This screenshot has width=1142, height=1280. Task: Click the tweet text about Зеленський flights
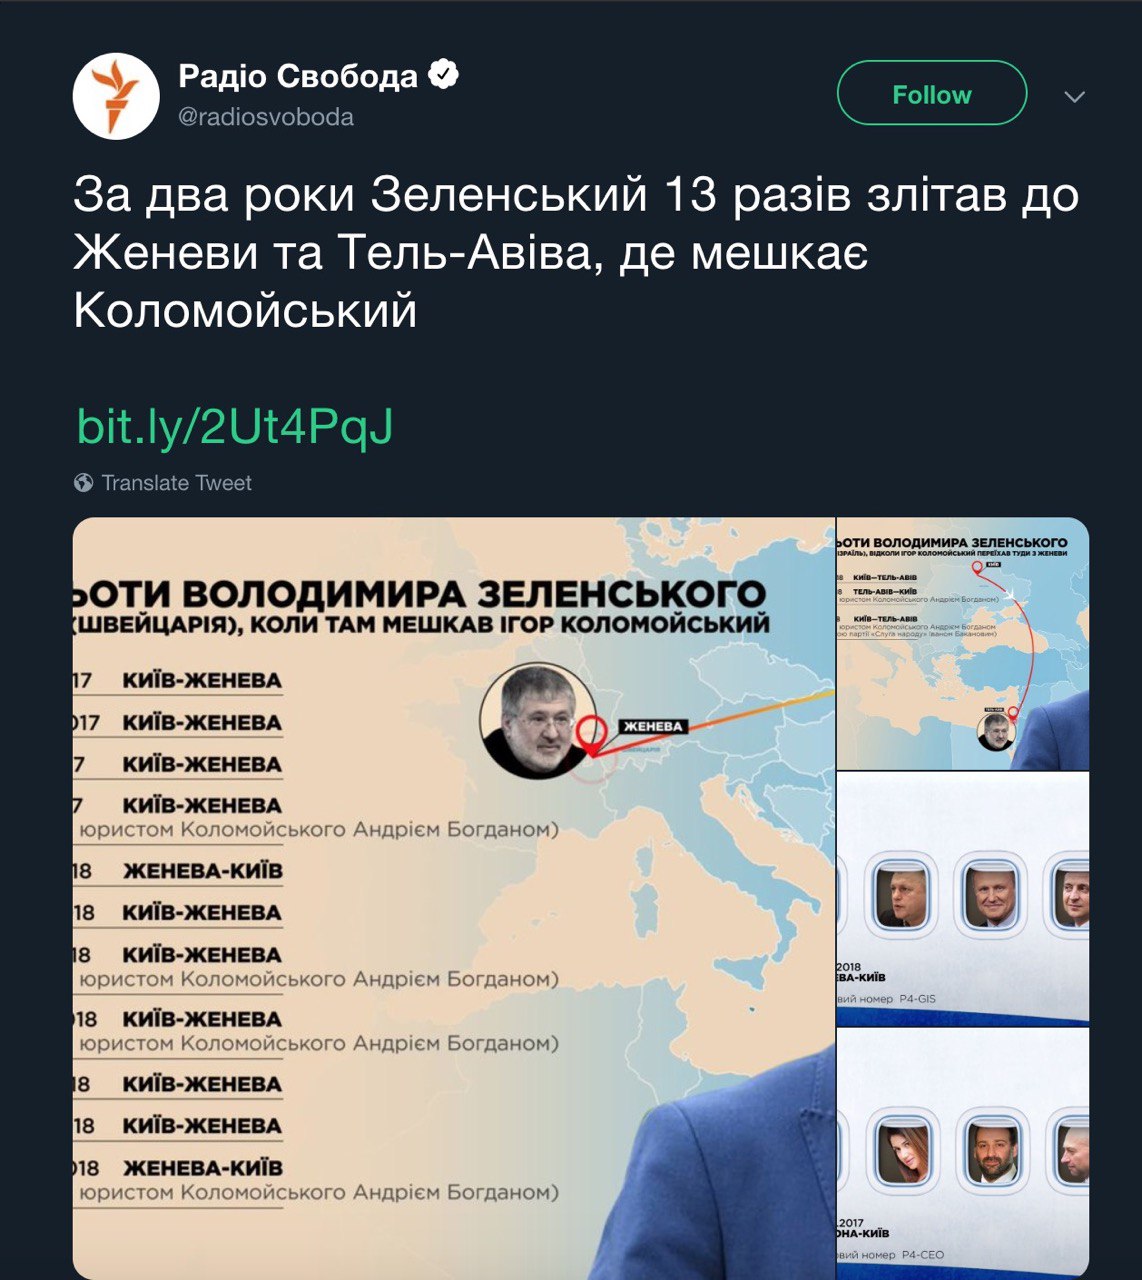tap(576, 252)
